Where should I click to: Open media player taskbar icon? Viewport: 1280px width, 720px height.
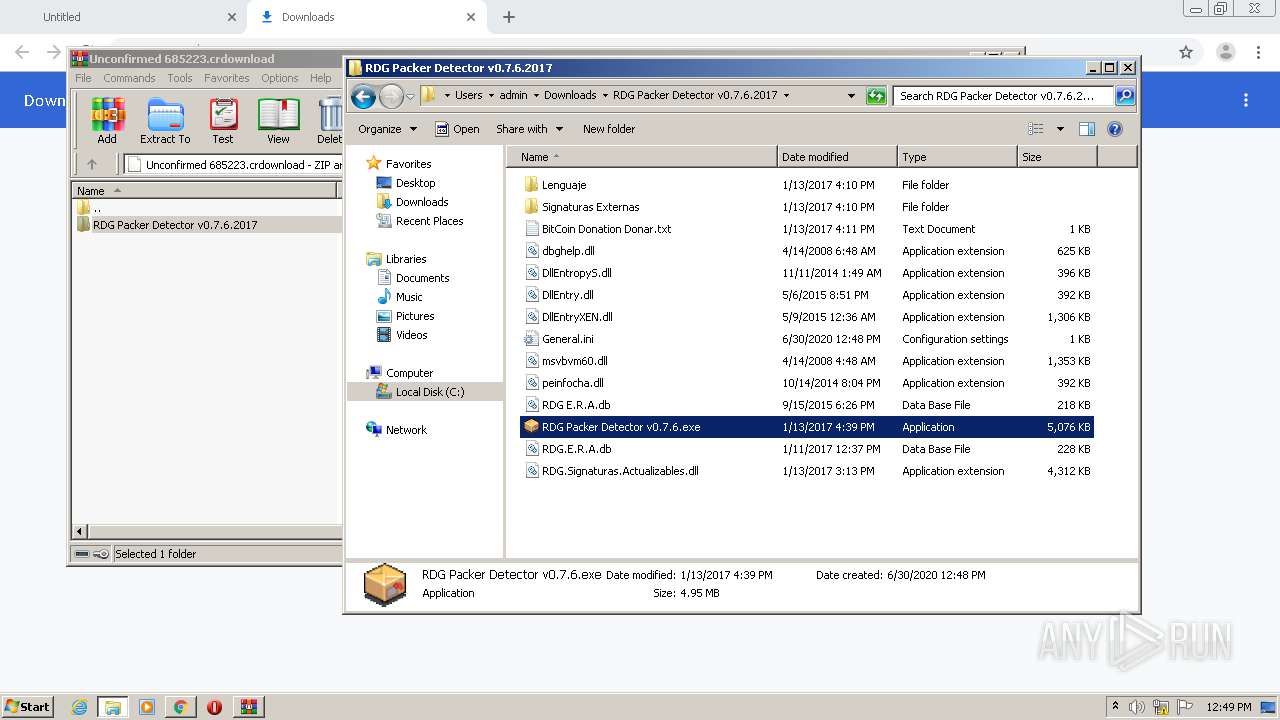click(147, 707)
